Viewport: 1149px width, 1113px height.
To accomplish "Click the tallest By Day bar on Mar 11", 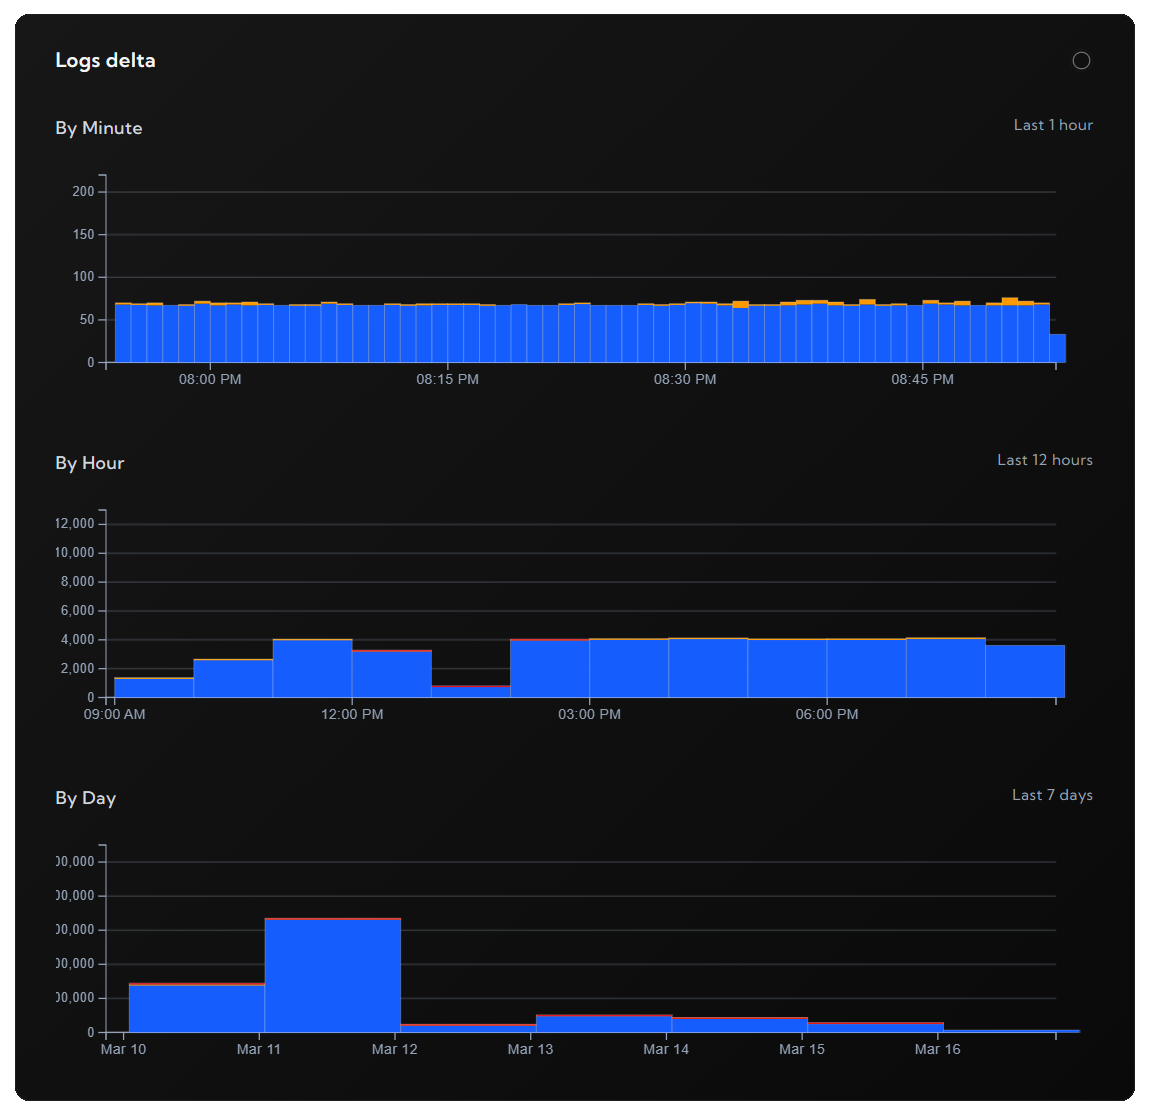I will pyautogui.click(x=333, y=975).
